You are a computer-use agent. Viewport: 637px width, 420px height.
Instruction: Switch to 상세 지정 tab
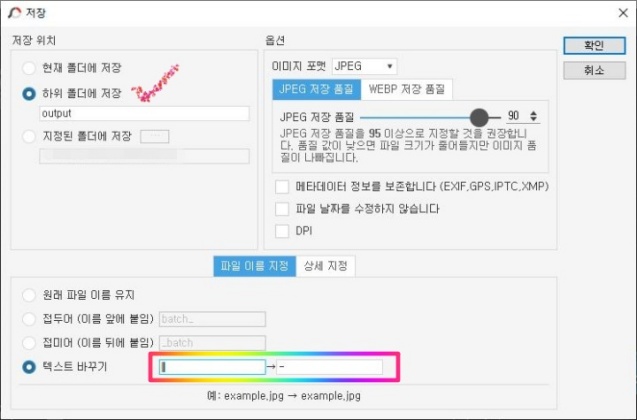(325, 266)
